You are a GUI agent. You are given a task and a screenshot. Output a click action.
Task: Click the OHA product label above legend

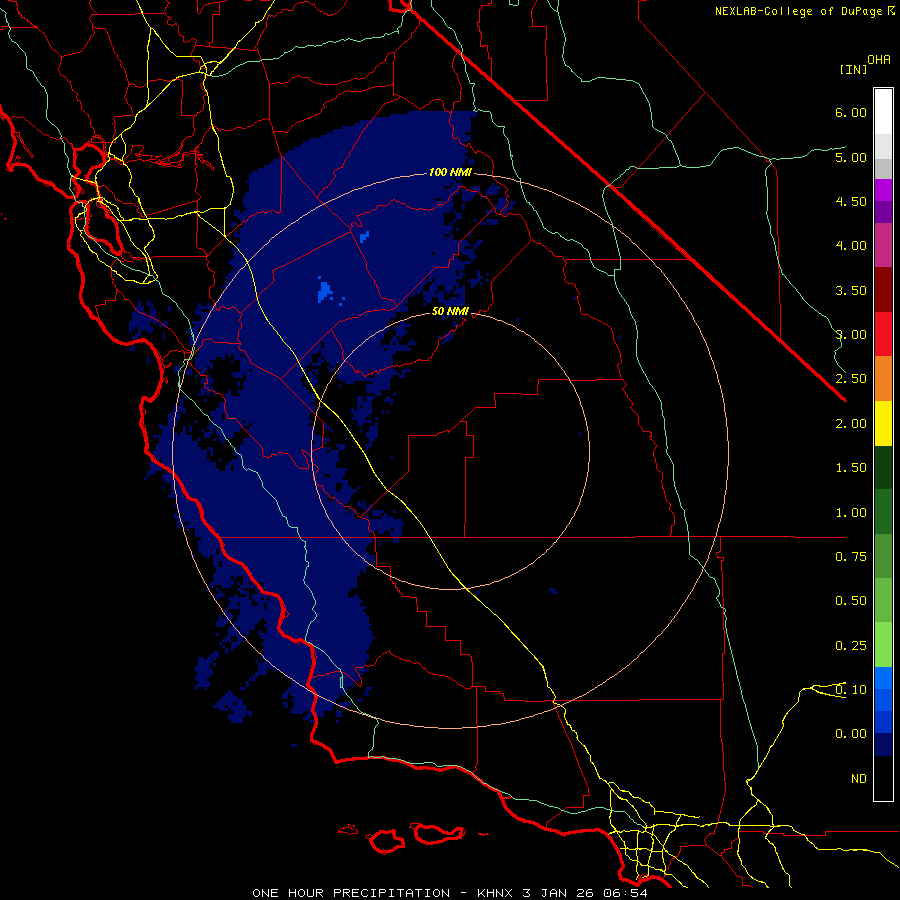(879, 60)
